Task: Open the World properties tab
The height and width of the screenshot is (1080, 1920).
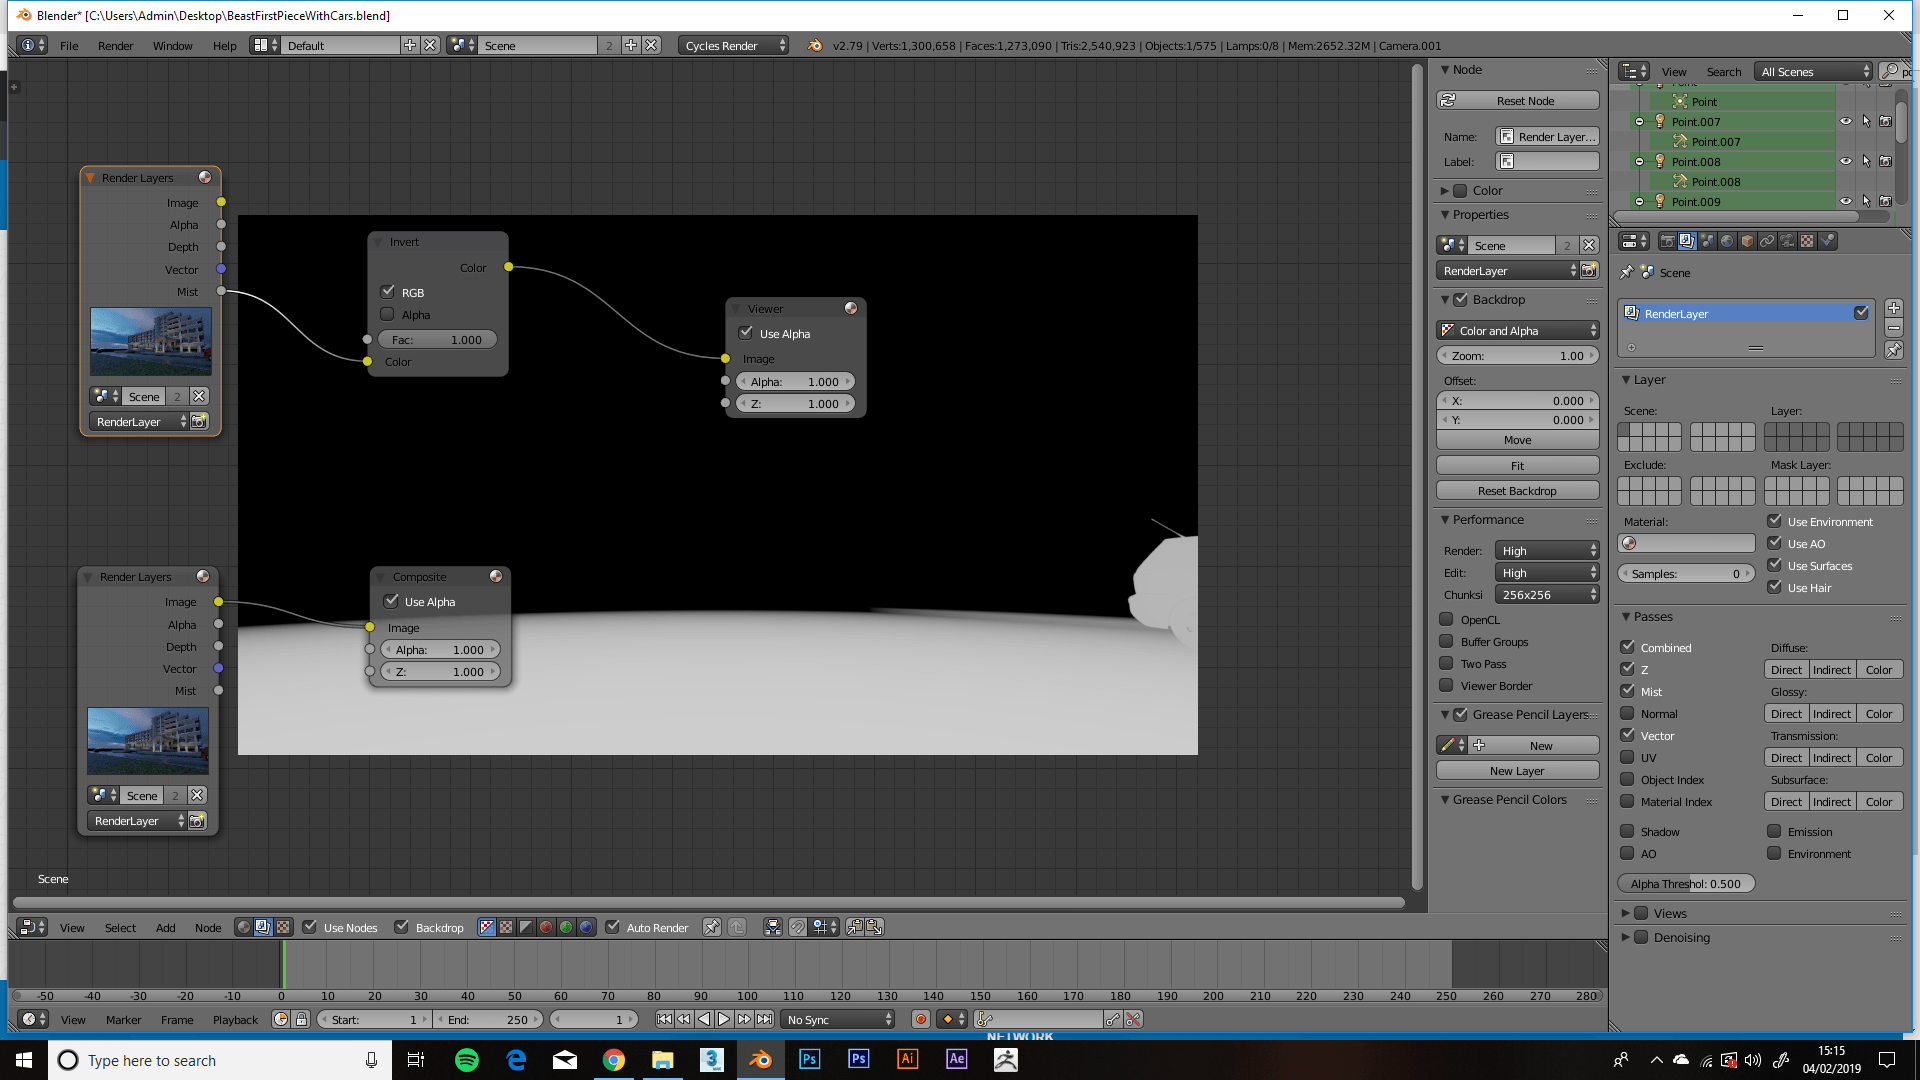Action: (1727, 240)
